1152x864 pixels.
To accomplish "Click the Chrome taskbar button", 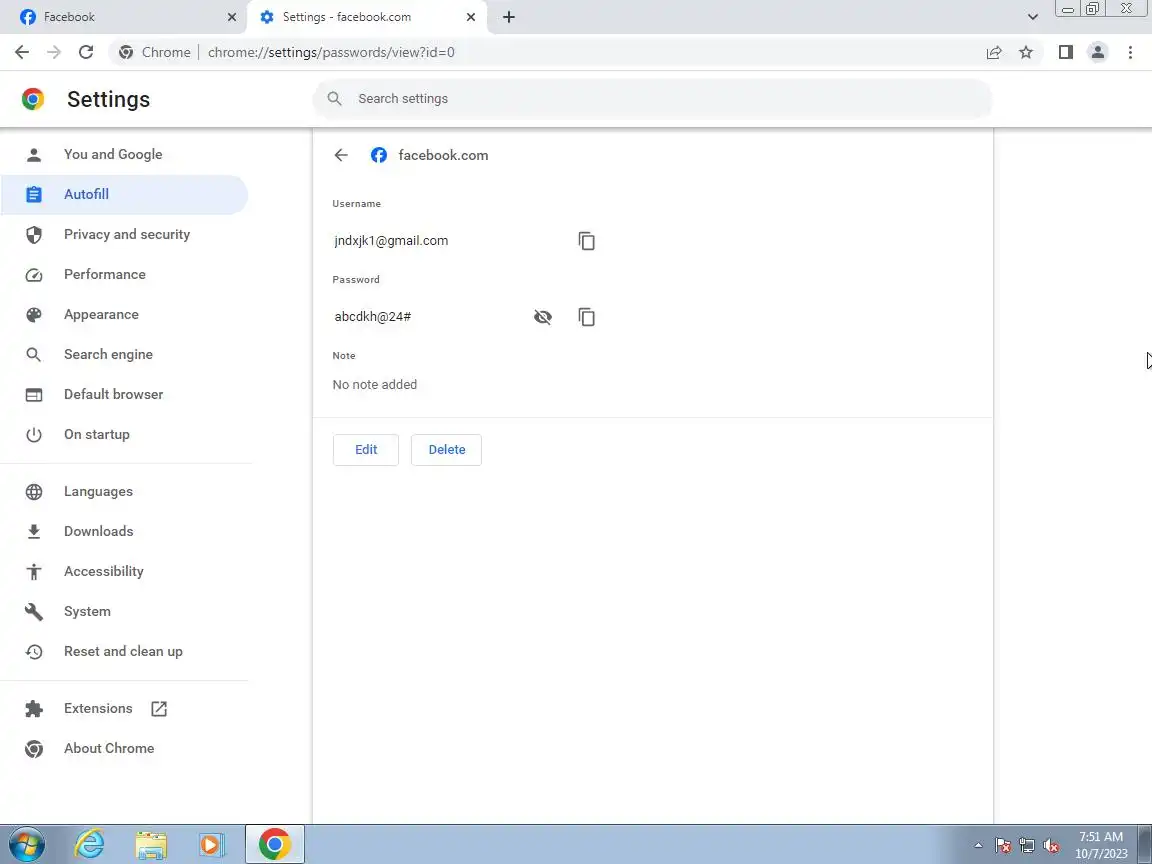I will pos(274,844).
